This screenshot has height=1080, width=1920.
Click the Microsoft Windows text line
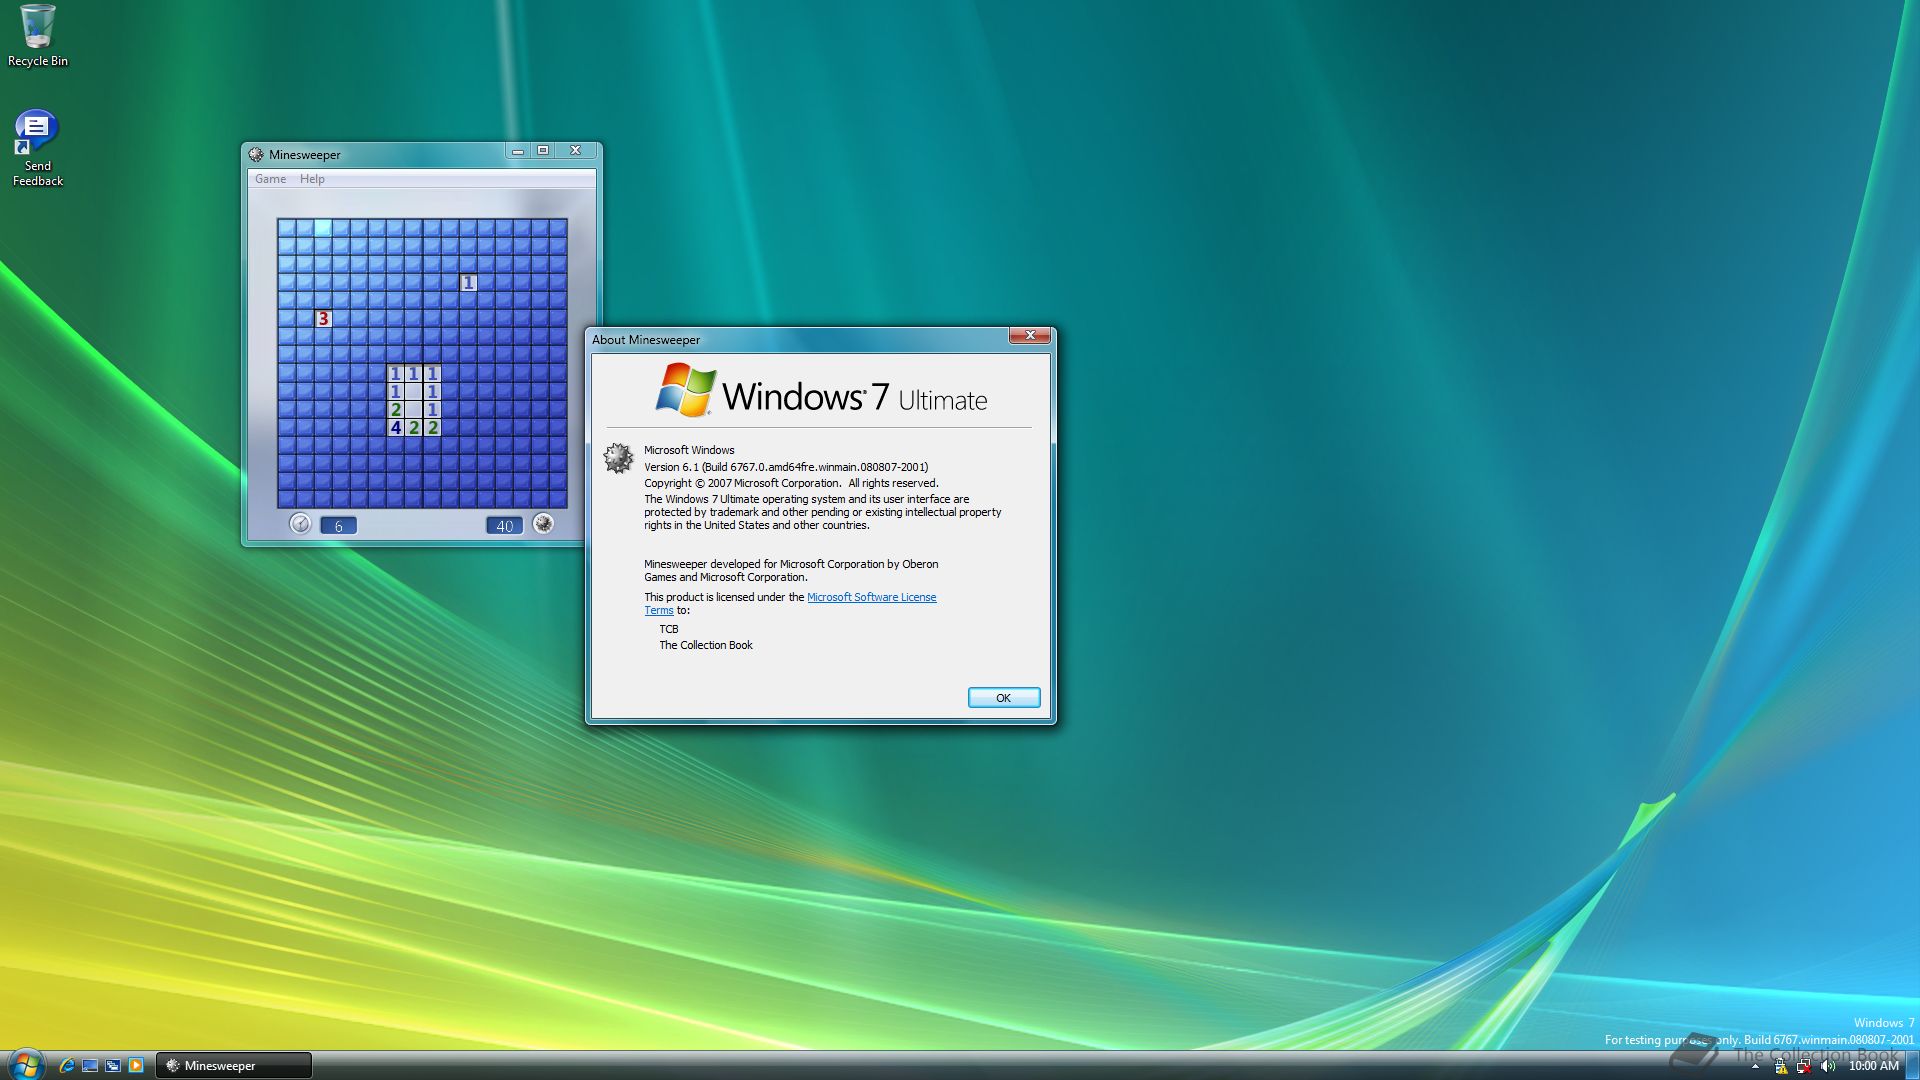point(689,450)
